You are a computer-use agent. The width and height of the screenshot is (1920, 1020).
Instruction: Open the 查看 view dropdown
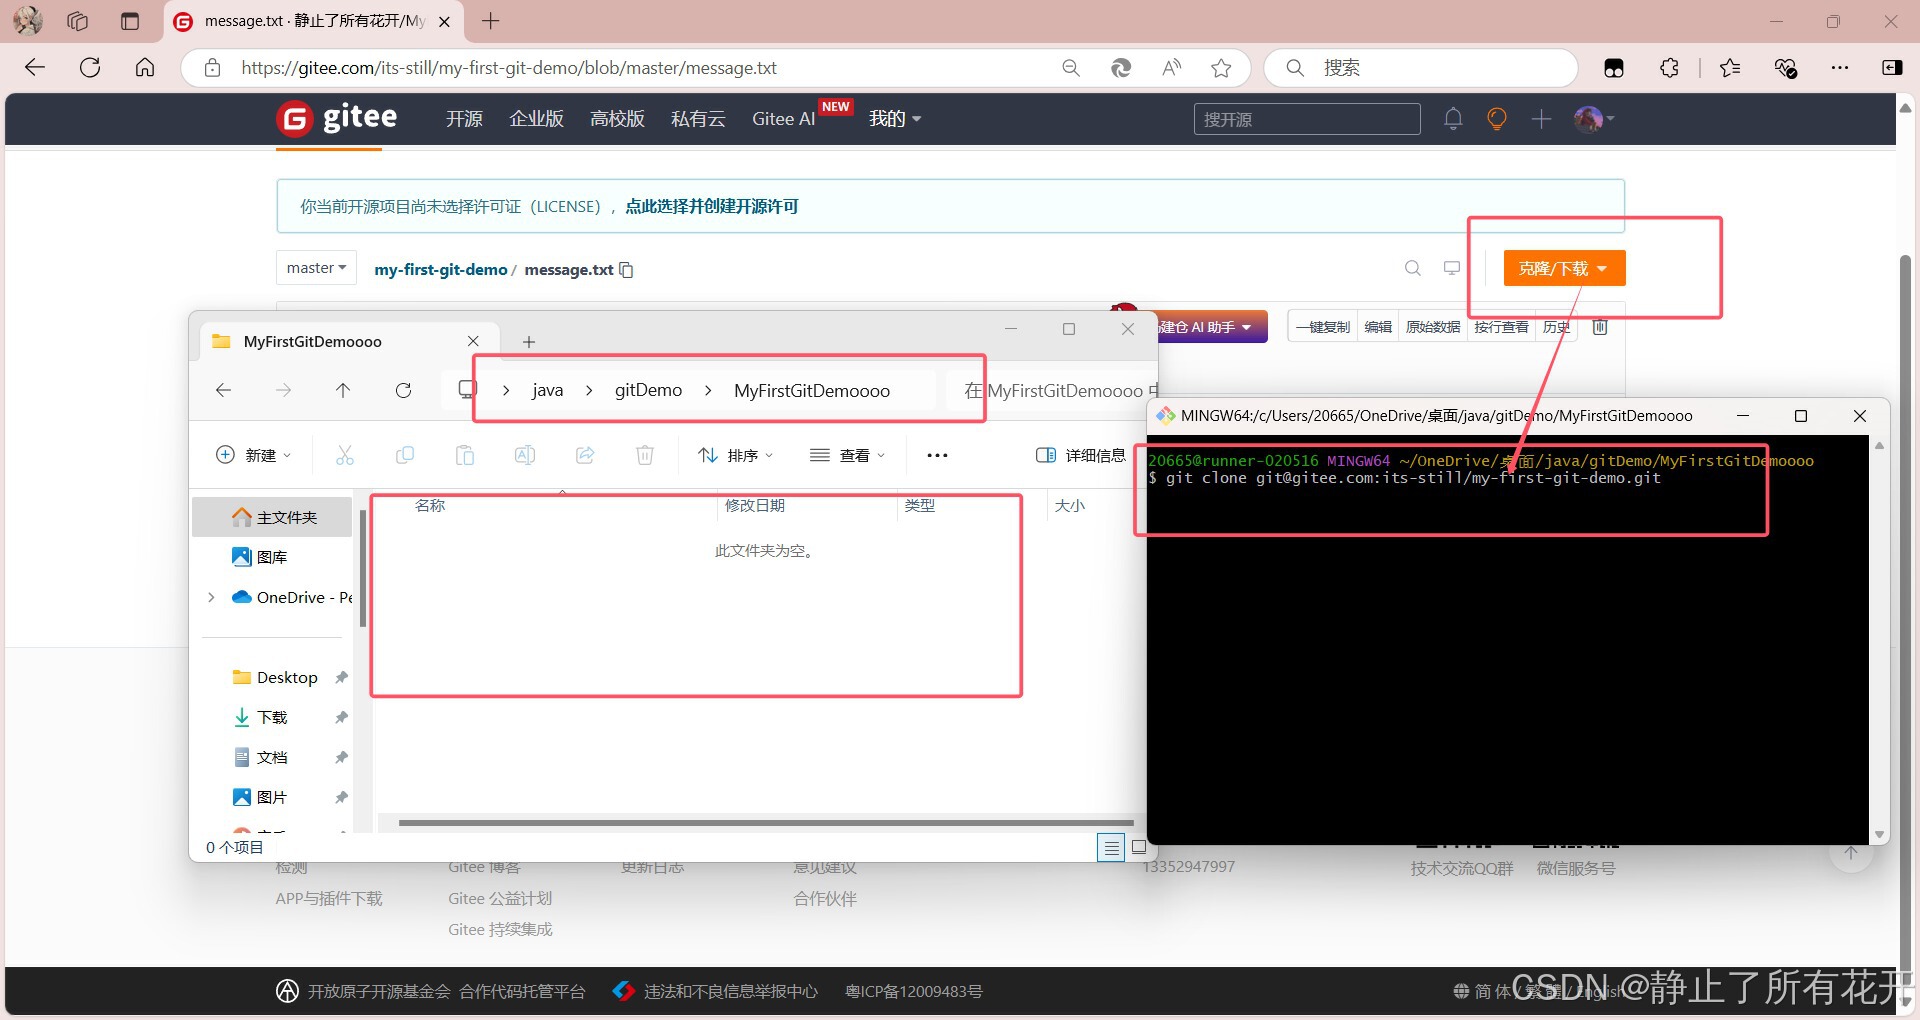[848, 455]
